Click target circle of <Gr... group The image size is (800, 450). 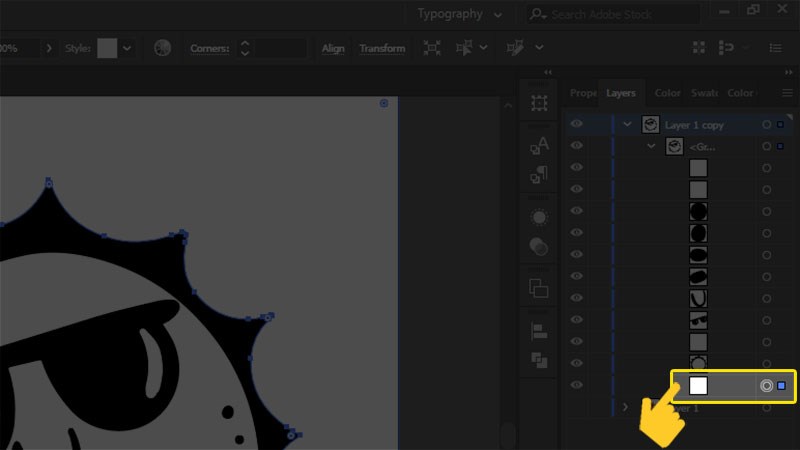pos(766,146)
